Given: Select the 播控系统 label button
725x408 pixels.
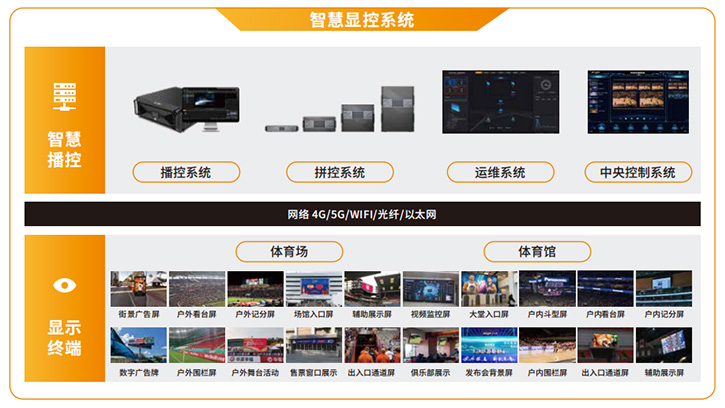Looking at the screenshot, I should coord(186,172).
